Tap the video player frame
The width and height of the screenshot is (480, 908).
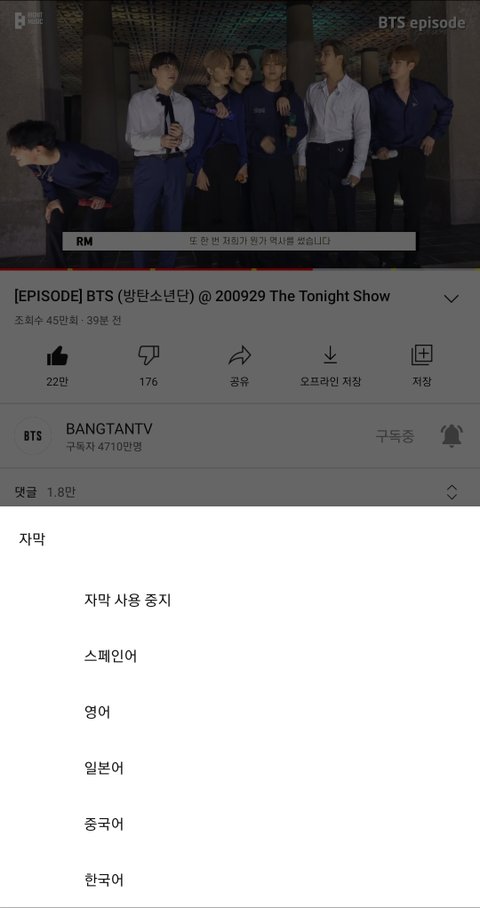240,134
